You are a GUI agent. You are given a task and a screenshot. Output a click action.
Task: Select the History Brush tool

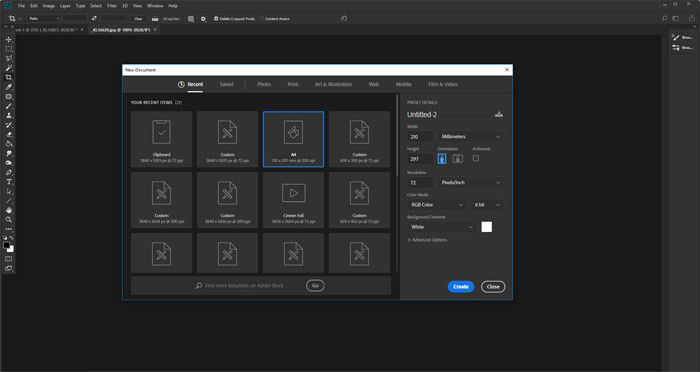[8, 125]
